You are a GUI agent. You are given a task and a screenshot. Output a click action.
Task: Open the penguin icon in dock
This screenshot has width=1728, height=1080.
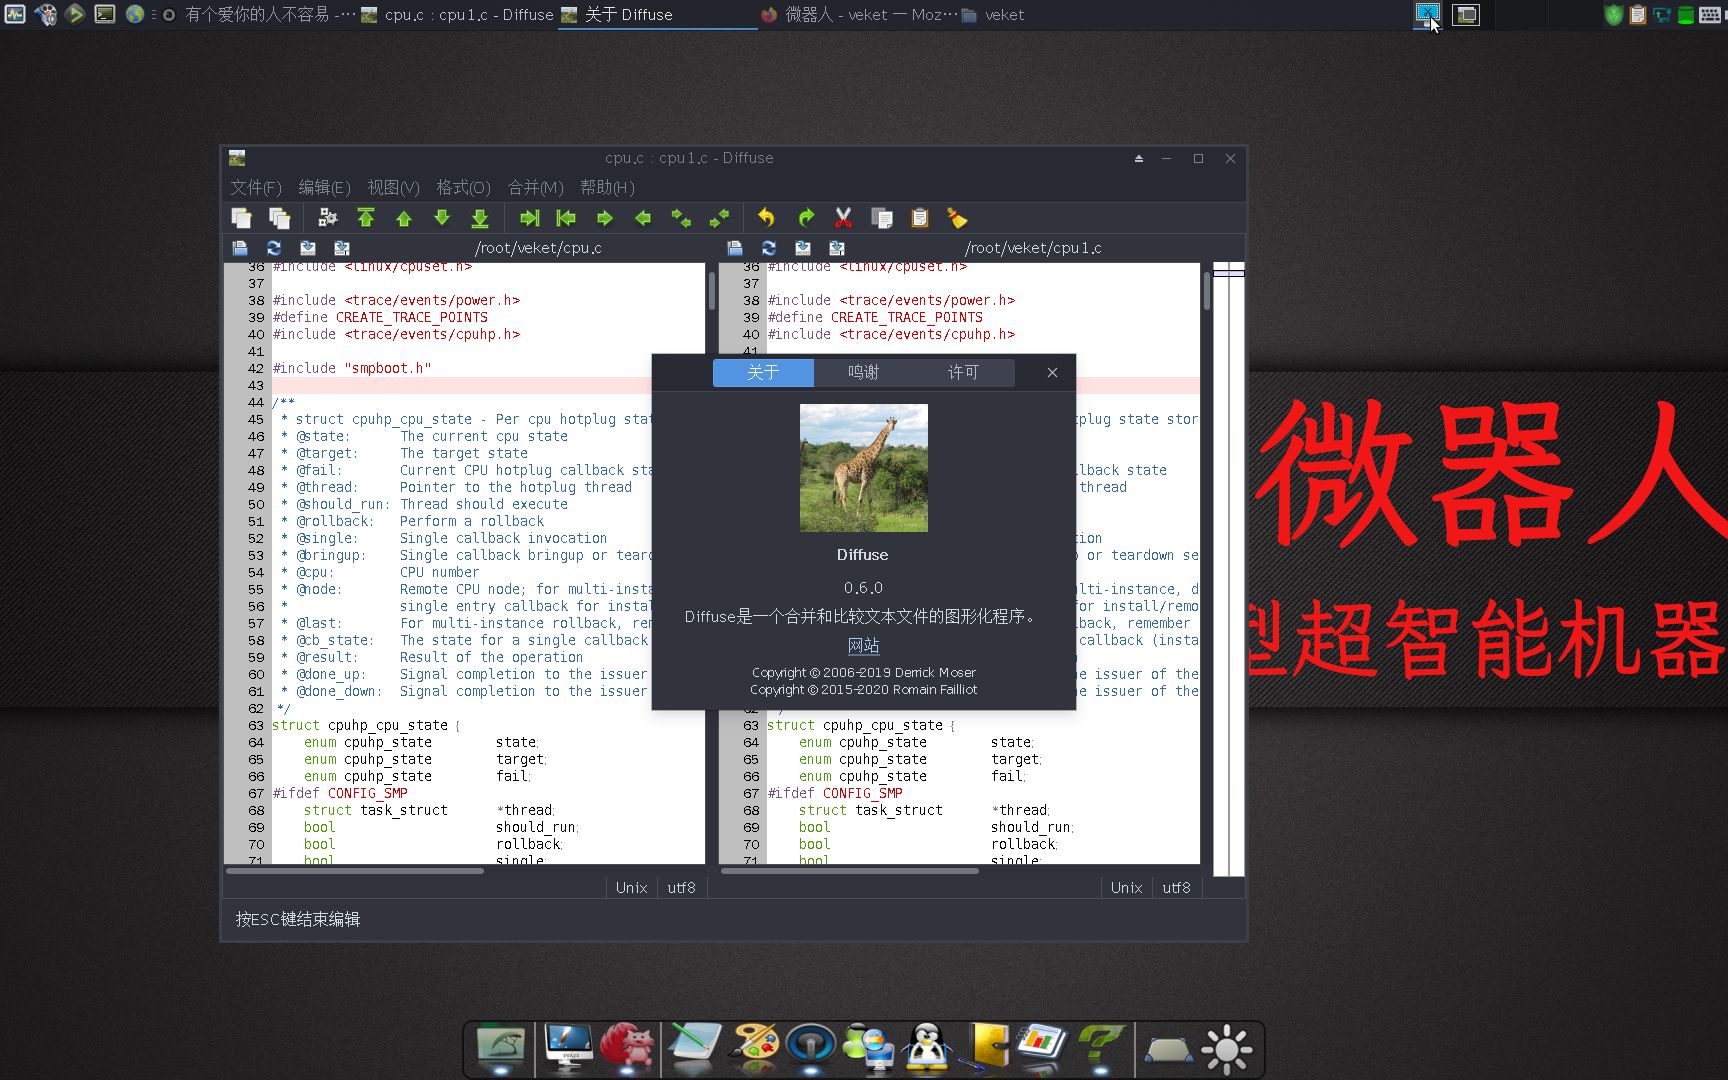click(929, 1047)
